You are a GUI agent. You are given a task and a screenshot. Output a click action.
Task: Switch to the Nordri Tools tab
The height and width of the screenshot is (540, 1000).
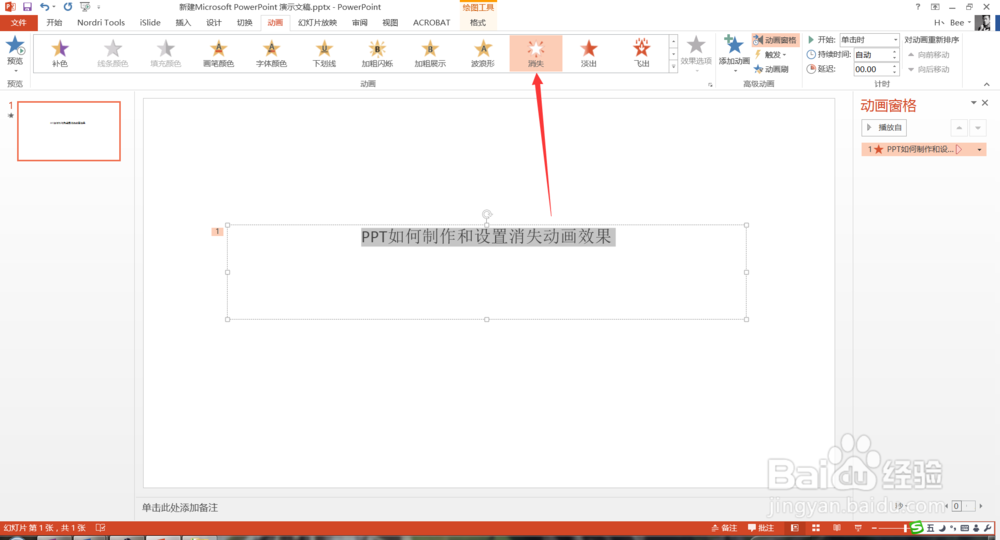101,22
